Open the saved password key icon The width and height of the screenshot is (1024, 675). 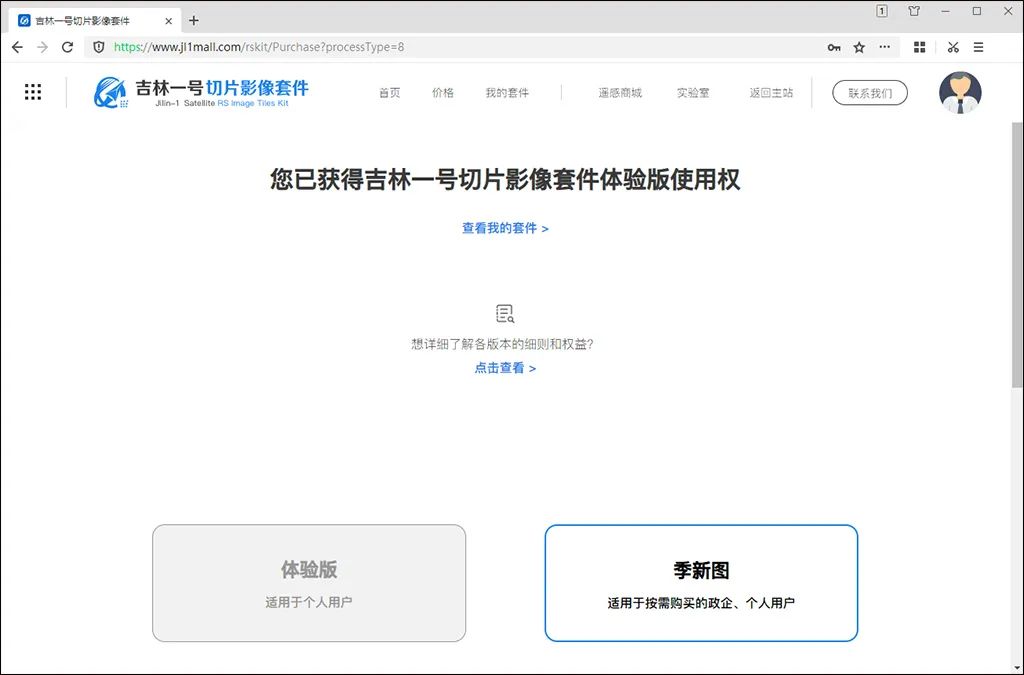(834, 47)
